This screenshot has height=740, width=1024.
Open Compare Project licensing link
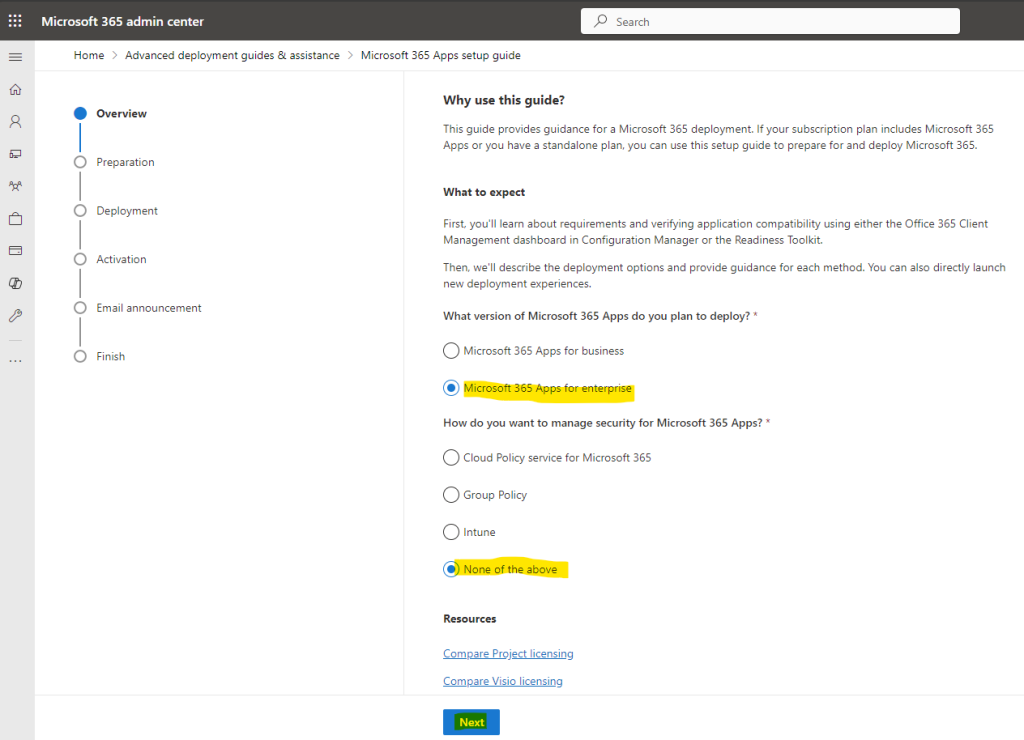(x=508, y=654)
